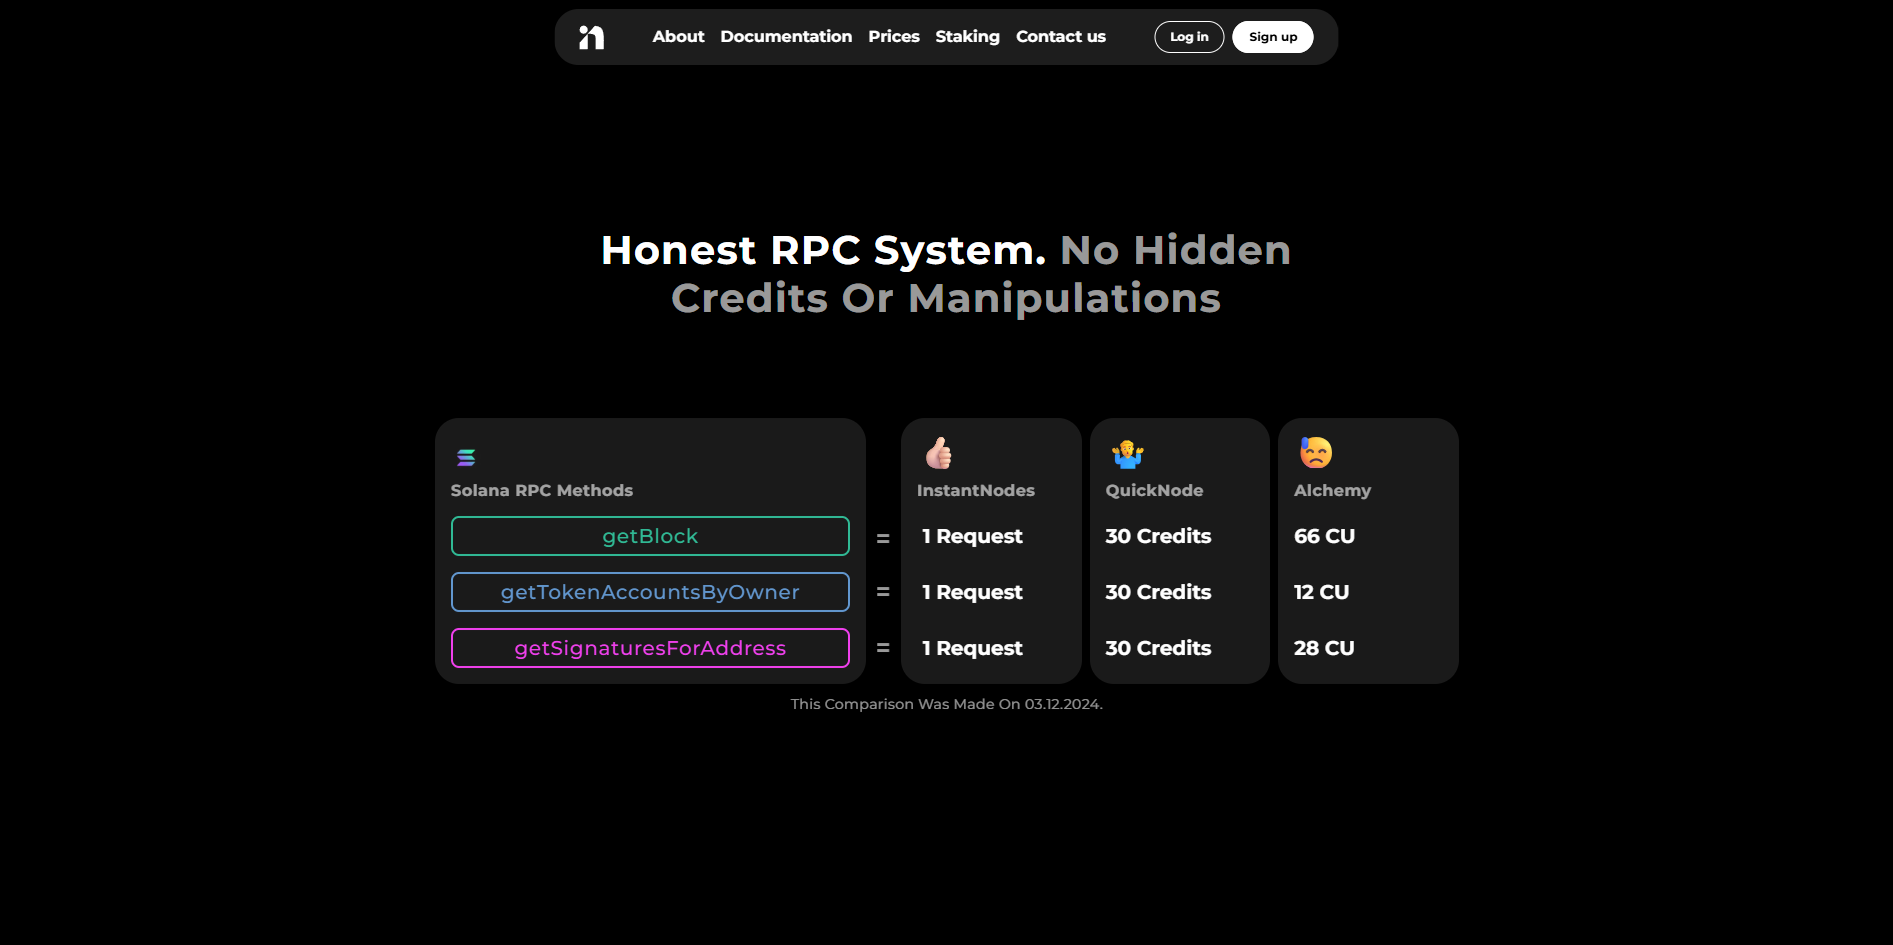Click the comparison date text below the table
The image size is (1893, 945).
[x=945, y=703]
